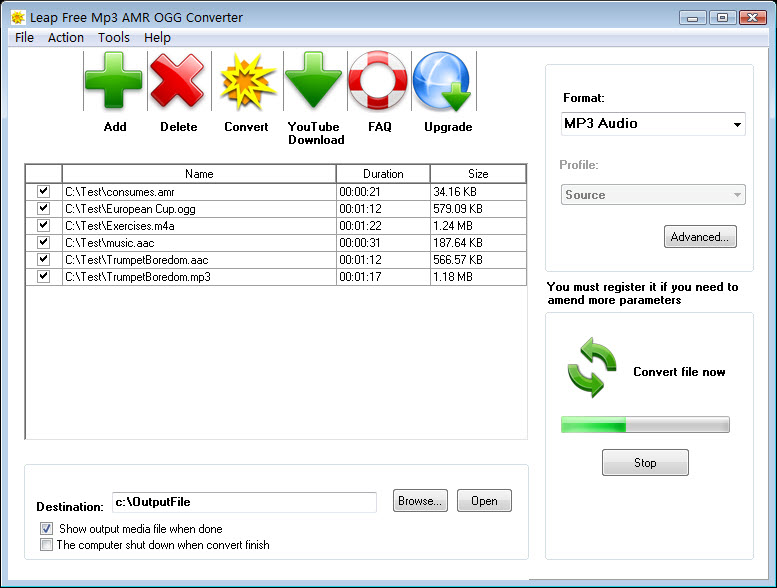Maximize the converter window
The width and height of the screenshot is (777, 588).
coord(722,18)
